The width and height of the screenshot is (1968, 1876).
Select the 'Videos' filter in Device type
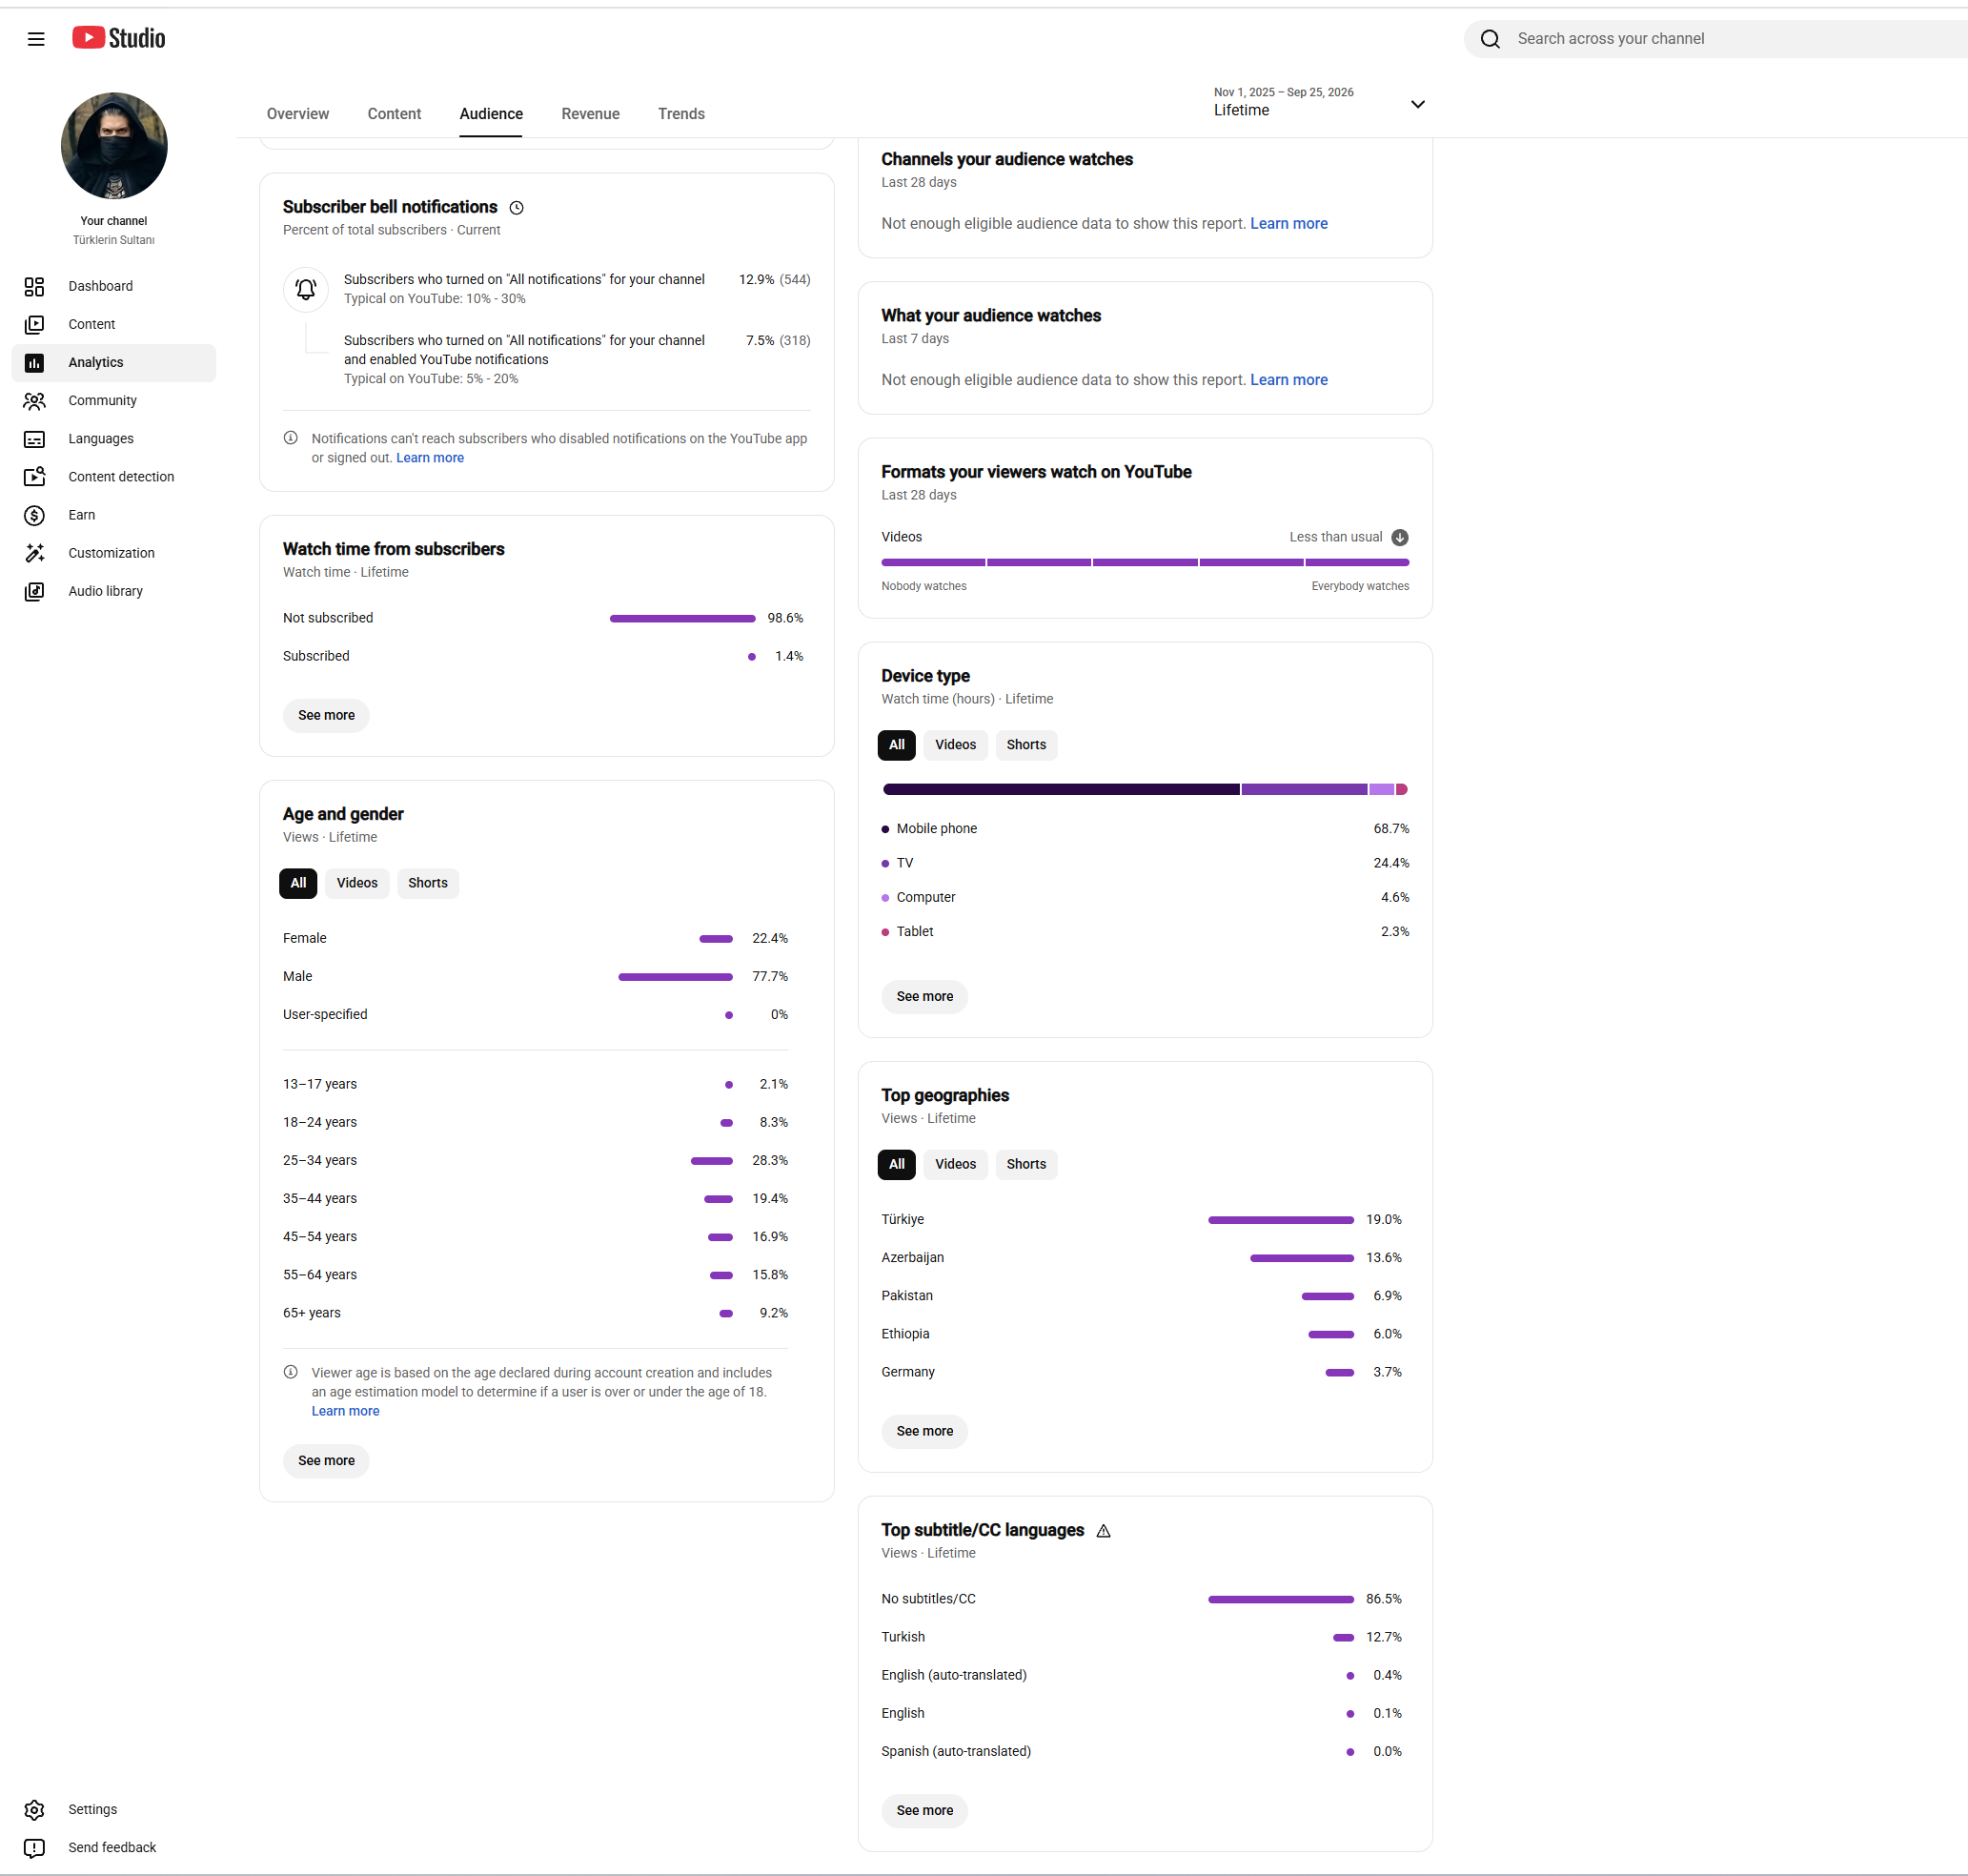955,745
